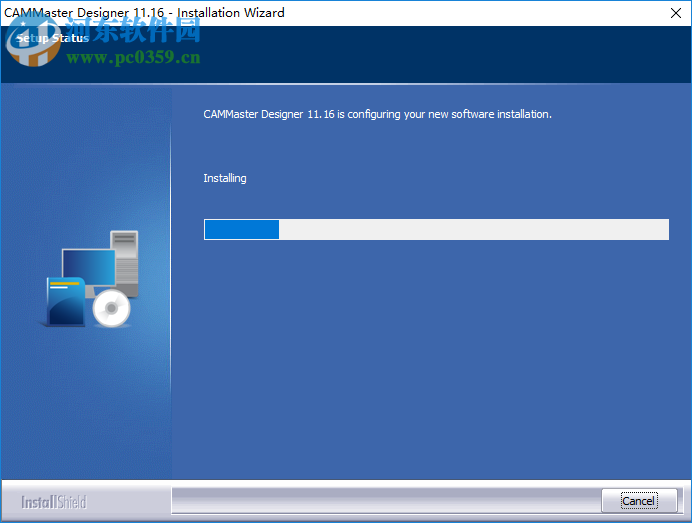Cancel the CAMMaster installation

pyautogui.click(x=639, y=500)
